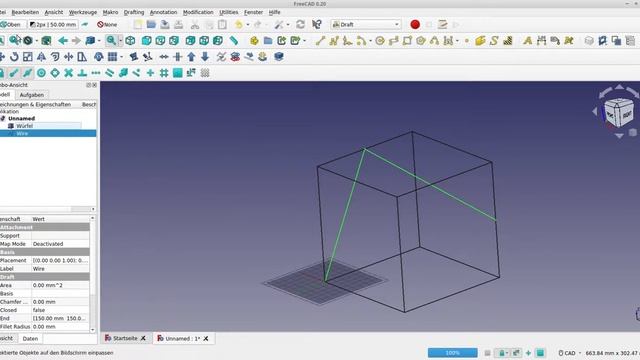640x360 pixels.
Task: Open the Annotation menu
Action: (x=163, y=12)
